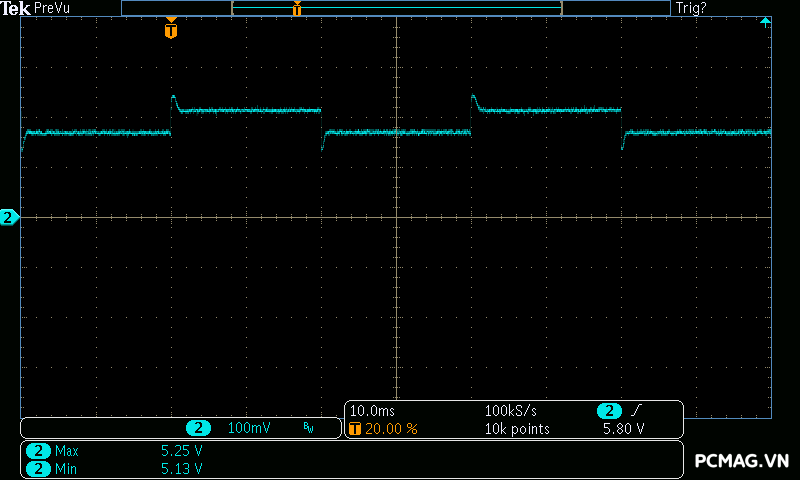Click the bandwidth limit Bw indicator

point(308,428)
